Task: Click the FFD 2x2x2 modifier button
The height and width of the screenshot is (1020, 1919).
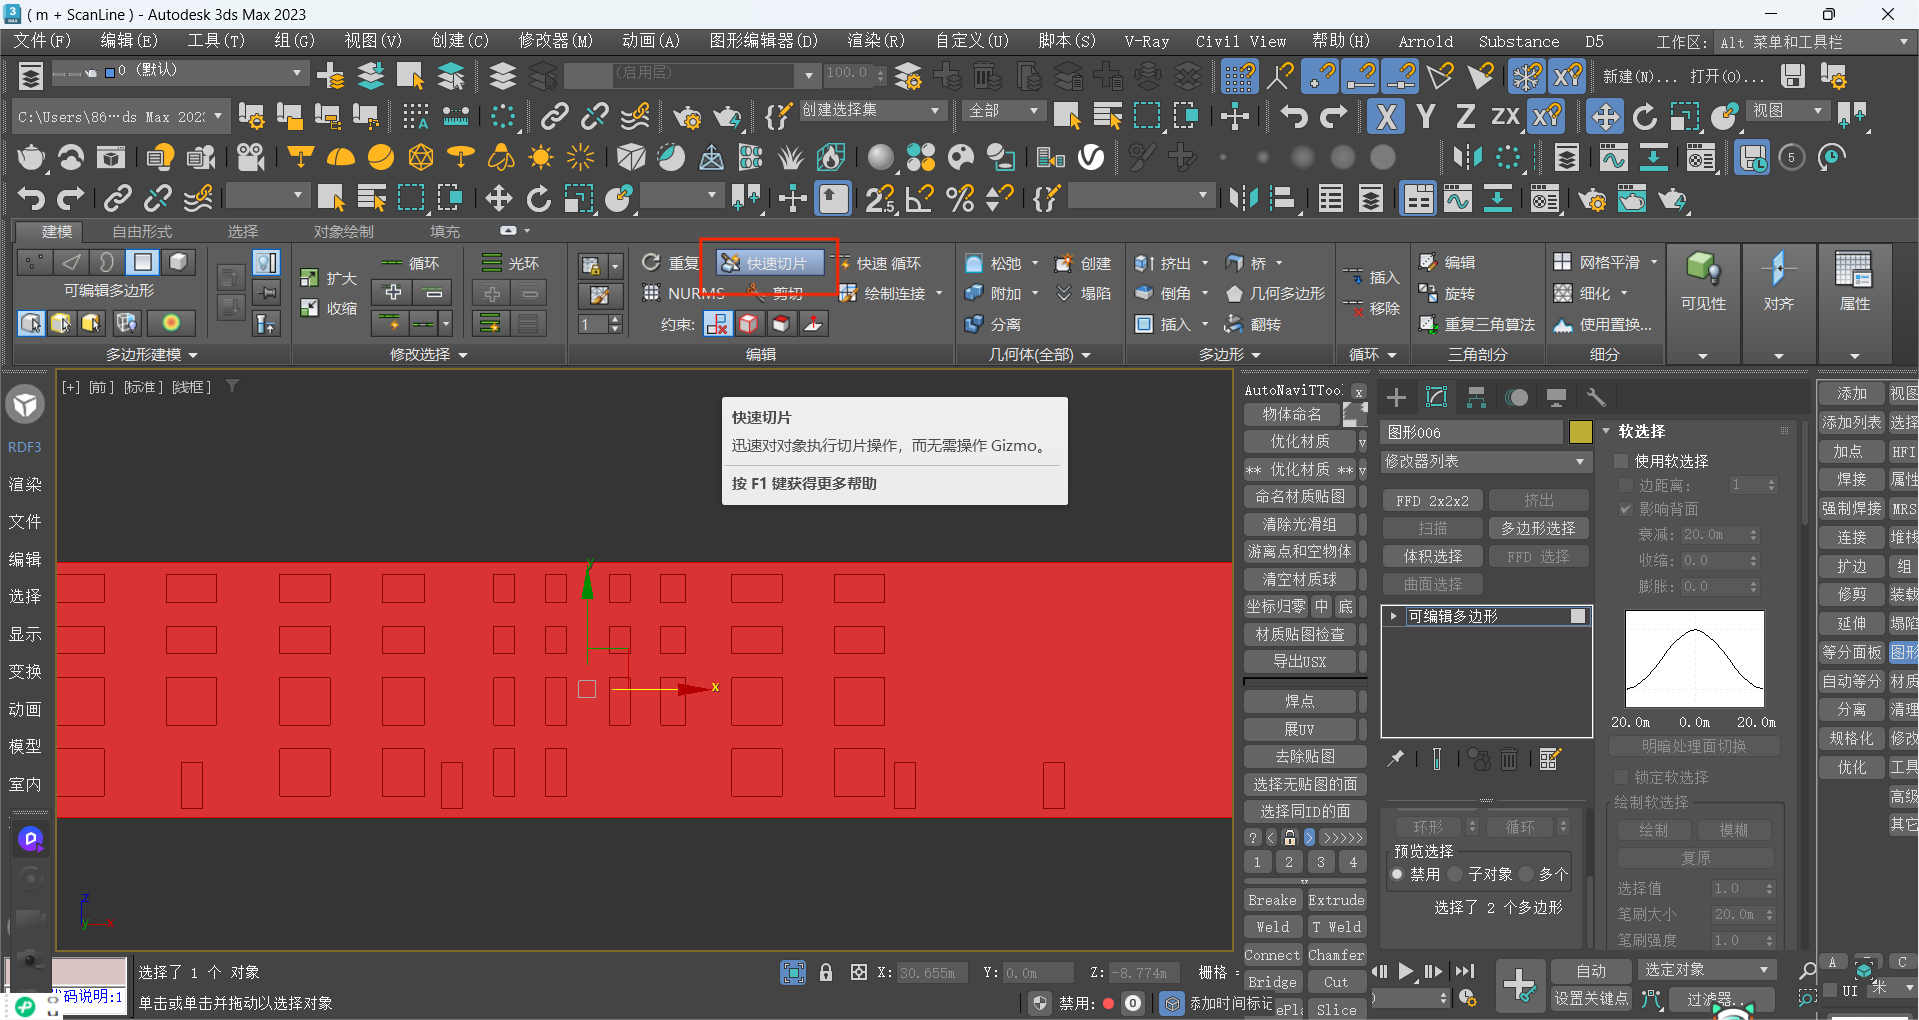Action: pos(1432,500)
